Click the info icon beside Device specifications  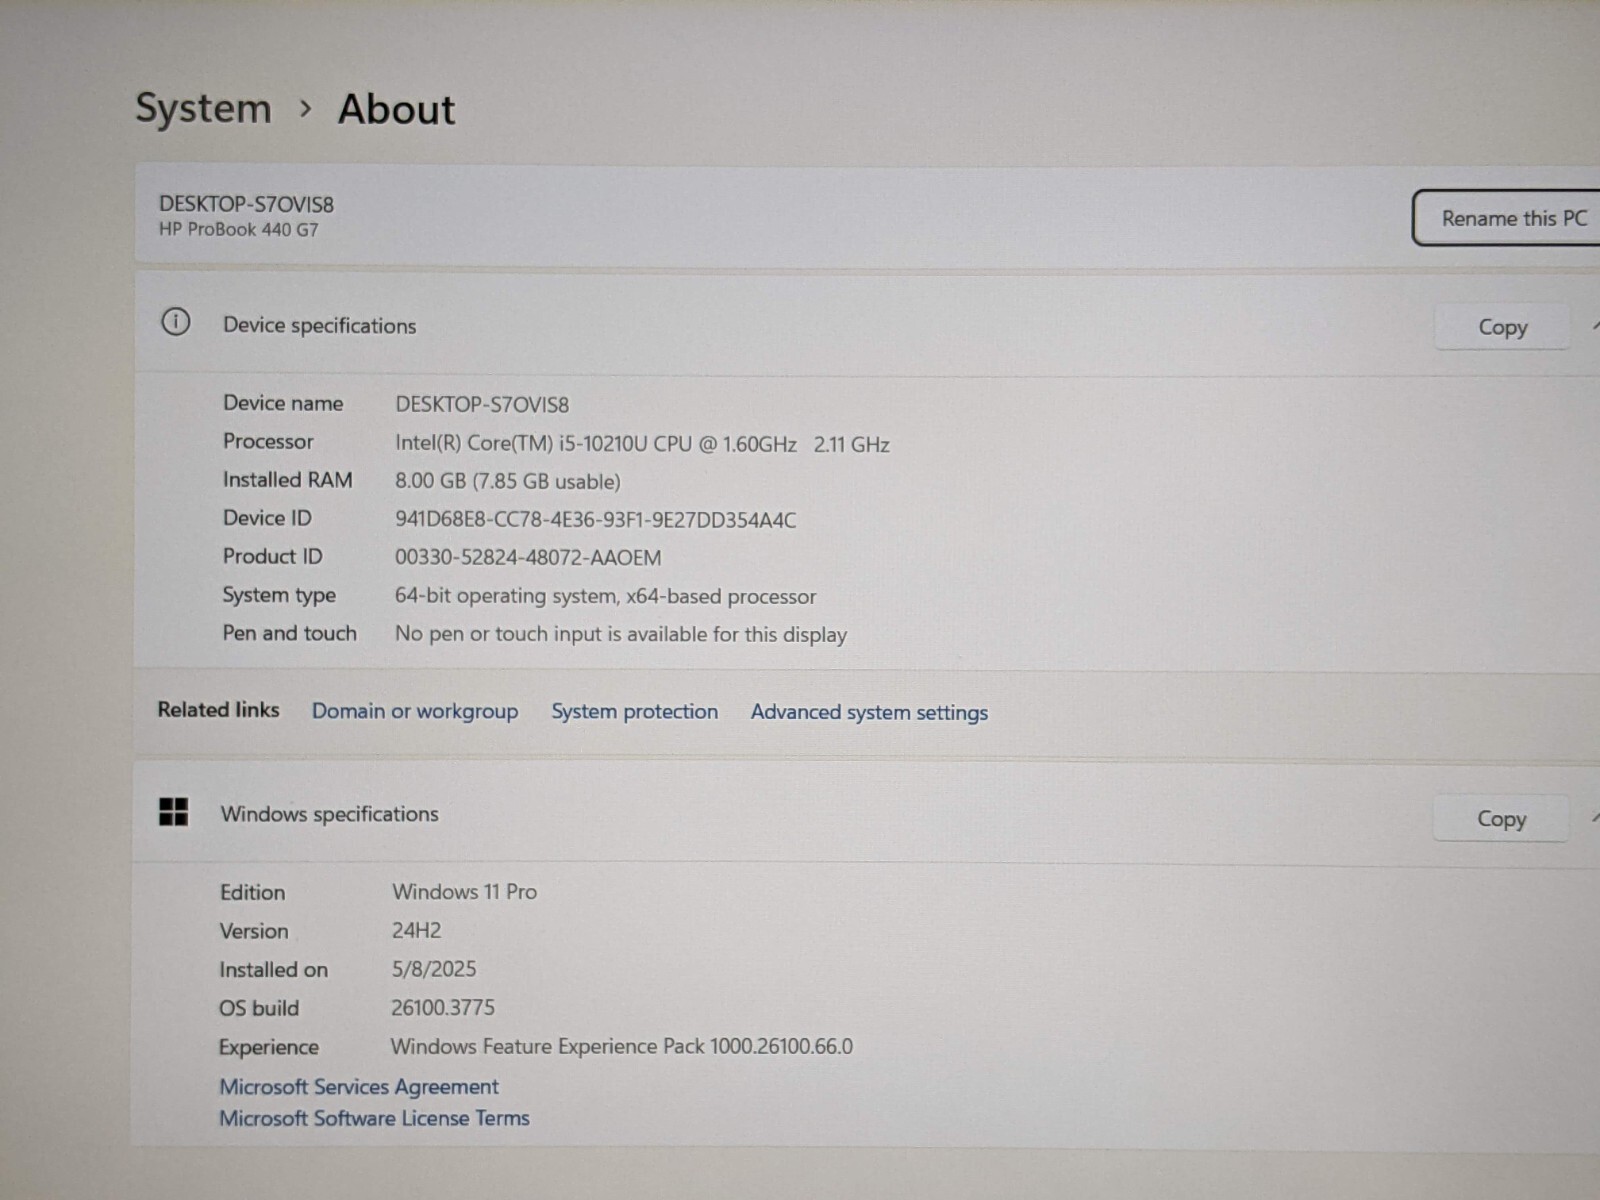point(175,322)
